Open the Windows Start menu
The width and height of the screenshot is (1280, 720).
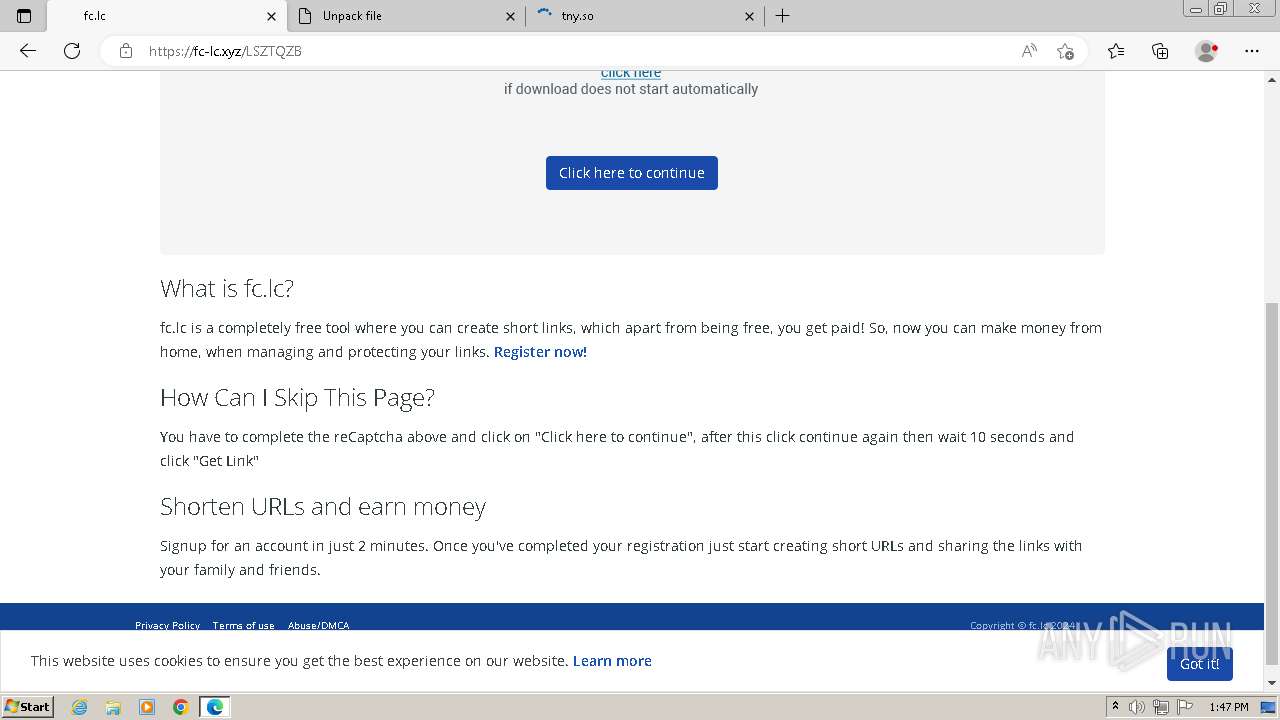tap(28, 707)
